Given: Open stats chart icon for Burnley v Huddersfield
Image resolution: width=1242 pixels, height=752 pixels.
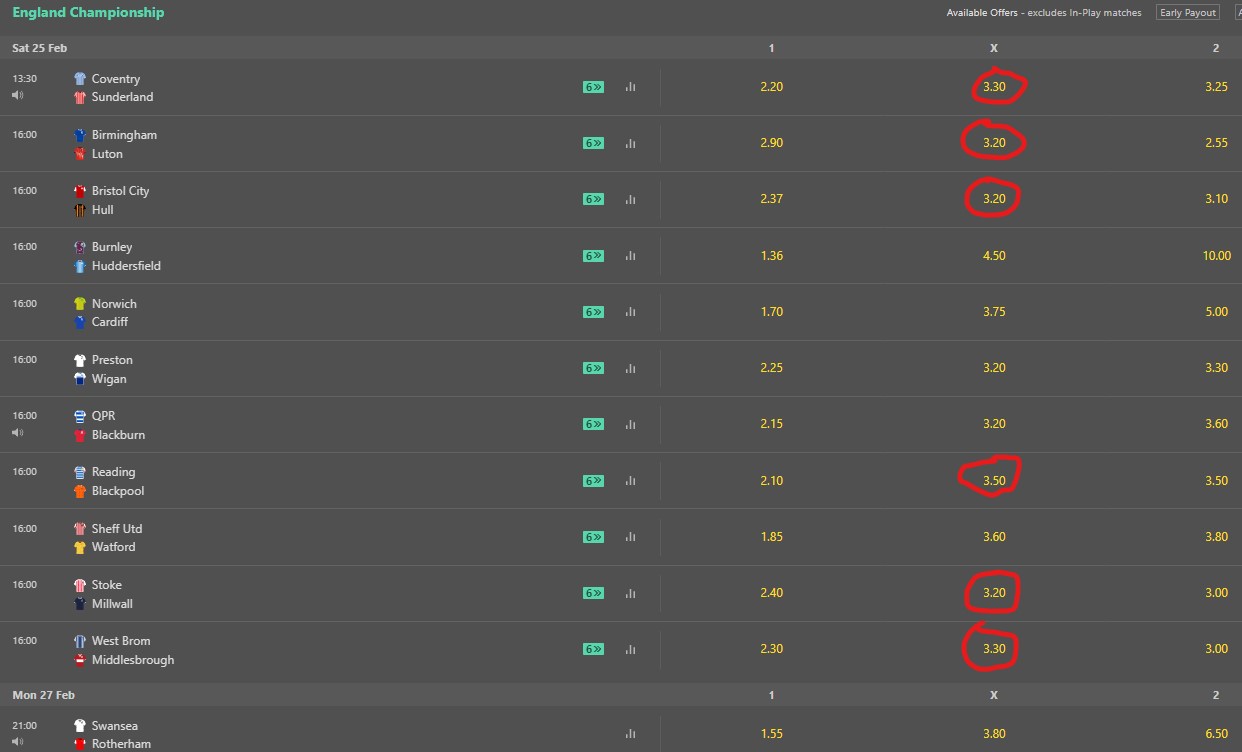Looking at the screenshot, I should (x=630, y=256).
